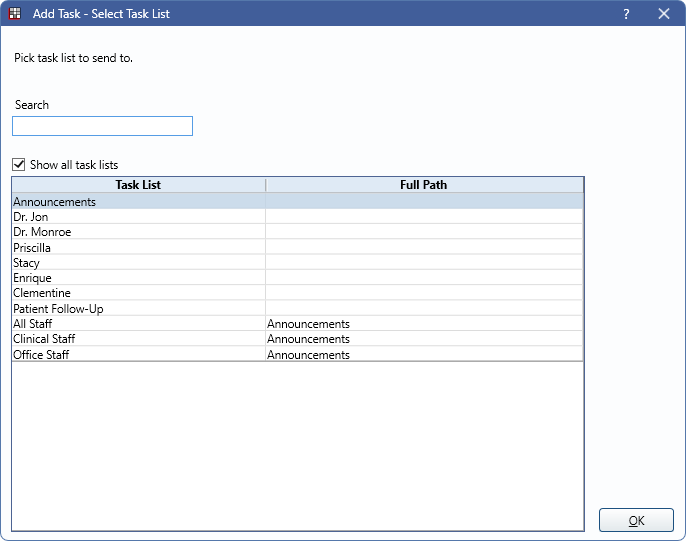Click the application icon in title bar
The width and height of the screenshot is (686, 541).
15,14
